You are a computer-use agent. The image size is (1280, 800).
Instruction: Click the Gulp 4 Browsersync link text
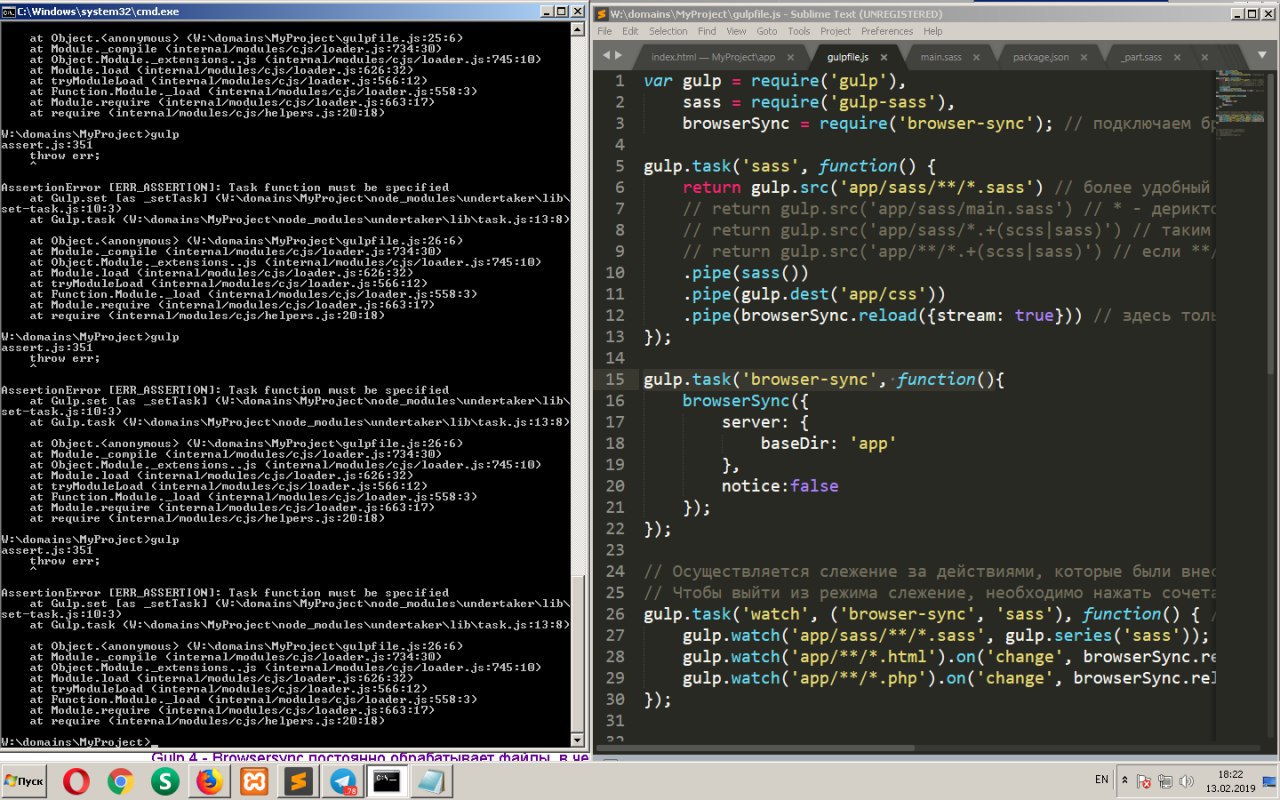point(370,757)
